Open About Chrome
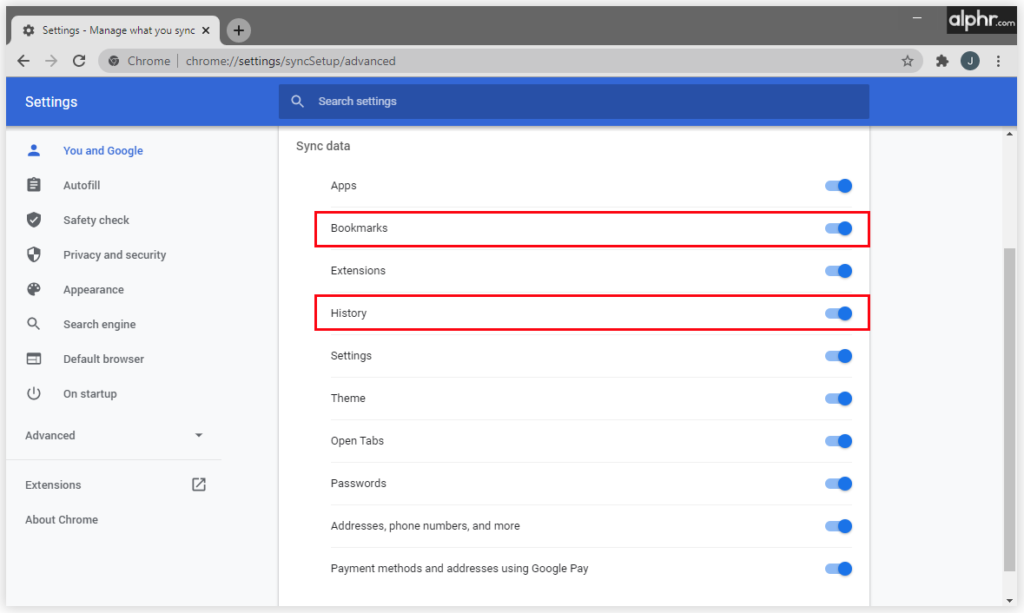The height and width of the screenshot is (613, 1024). click(61, 519)
